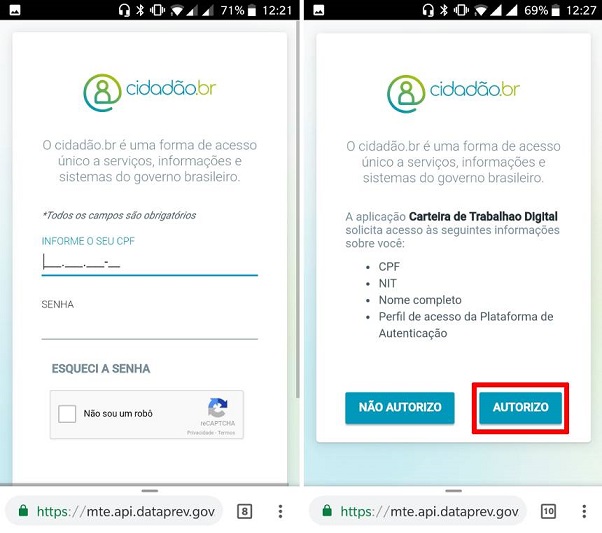Click the cidadão.br logo on login screen
602x533 pixels.
(x=150, y=92)
